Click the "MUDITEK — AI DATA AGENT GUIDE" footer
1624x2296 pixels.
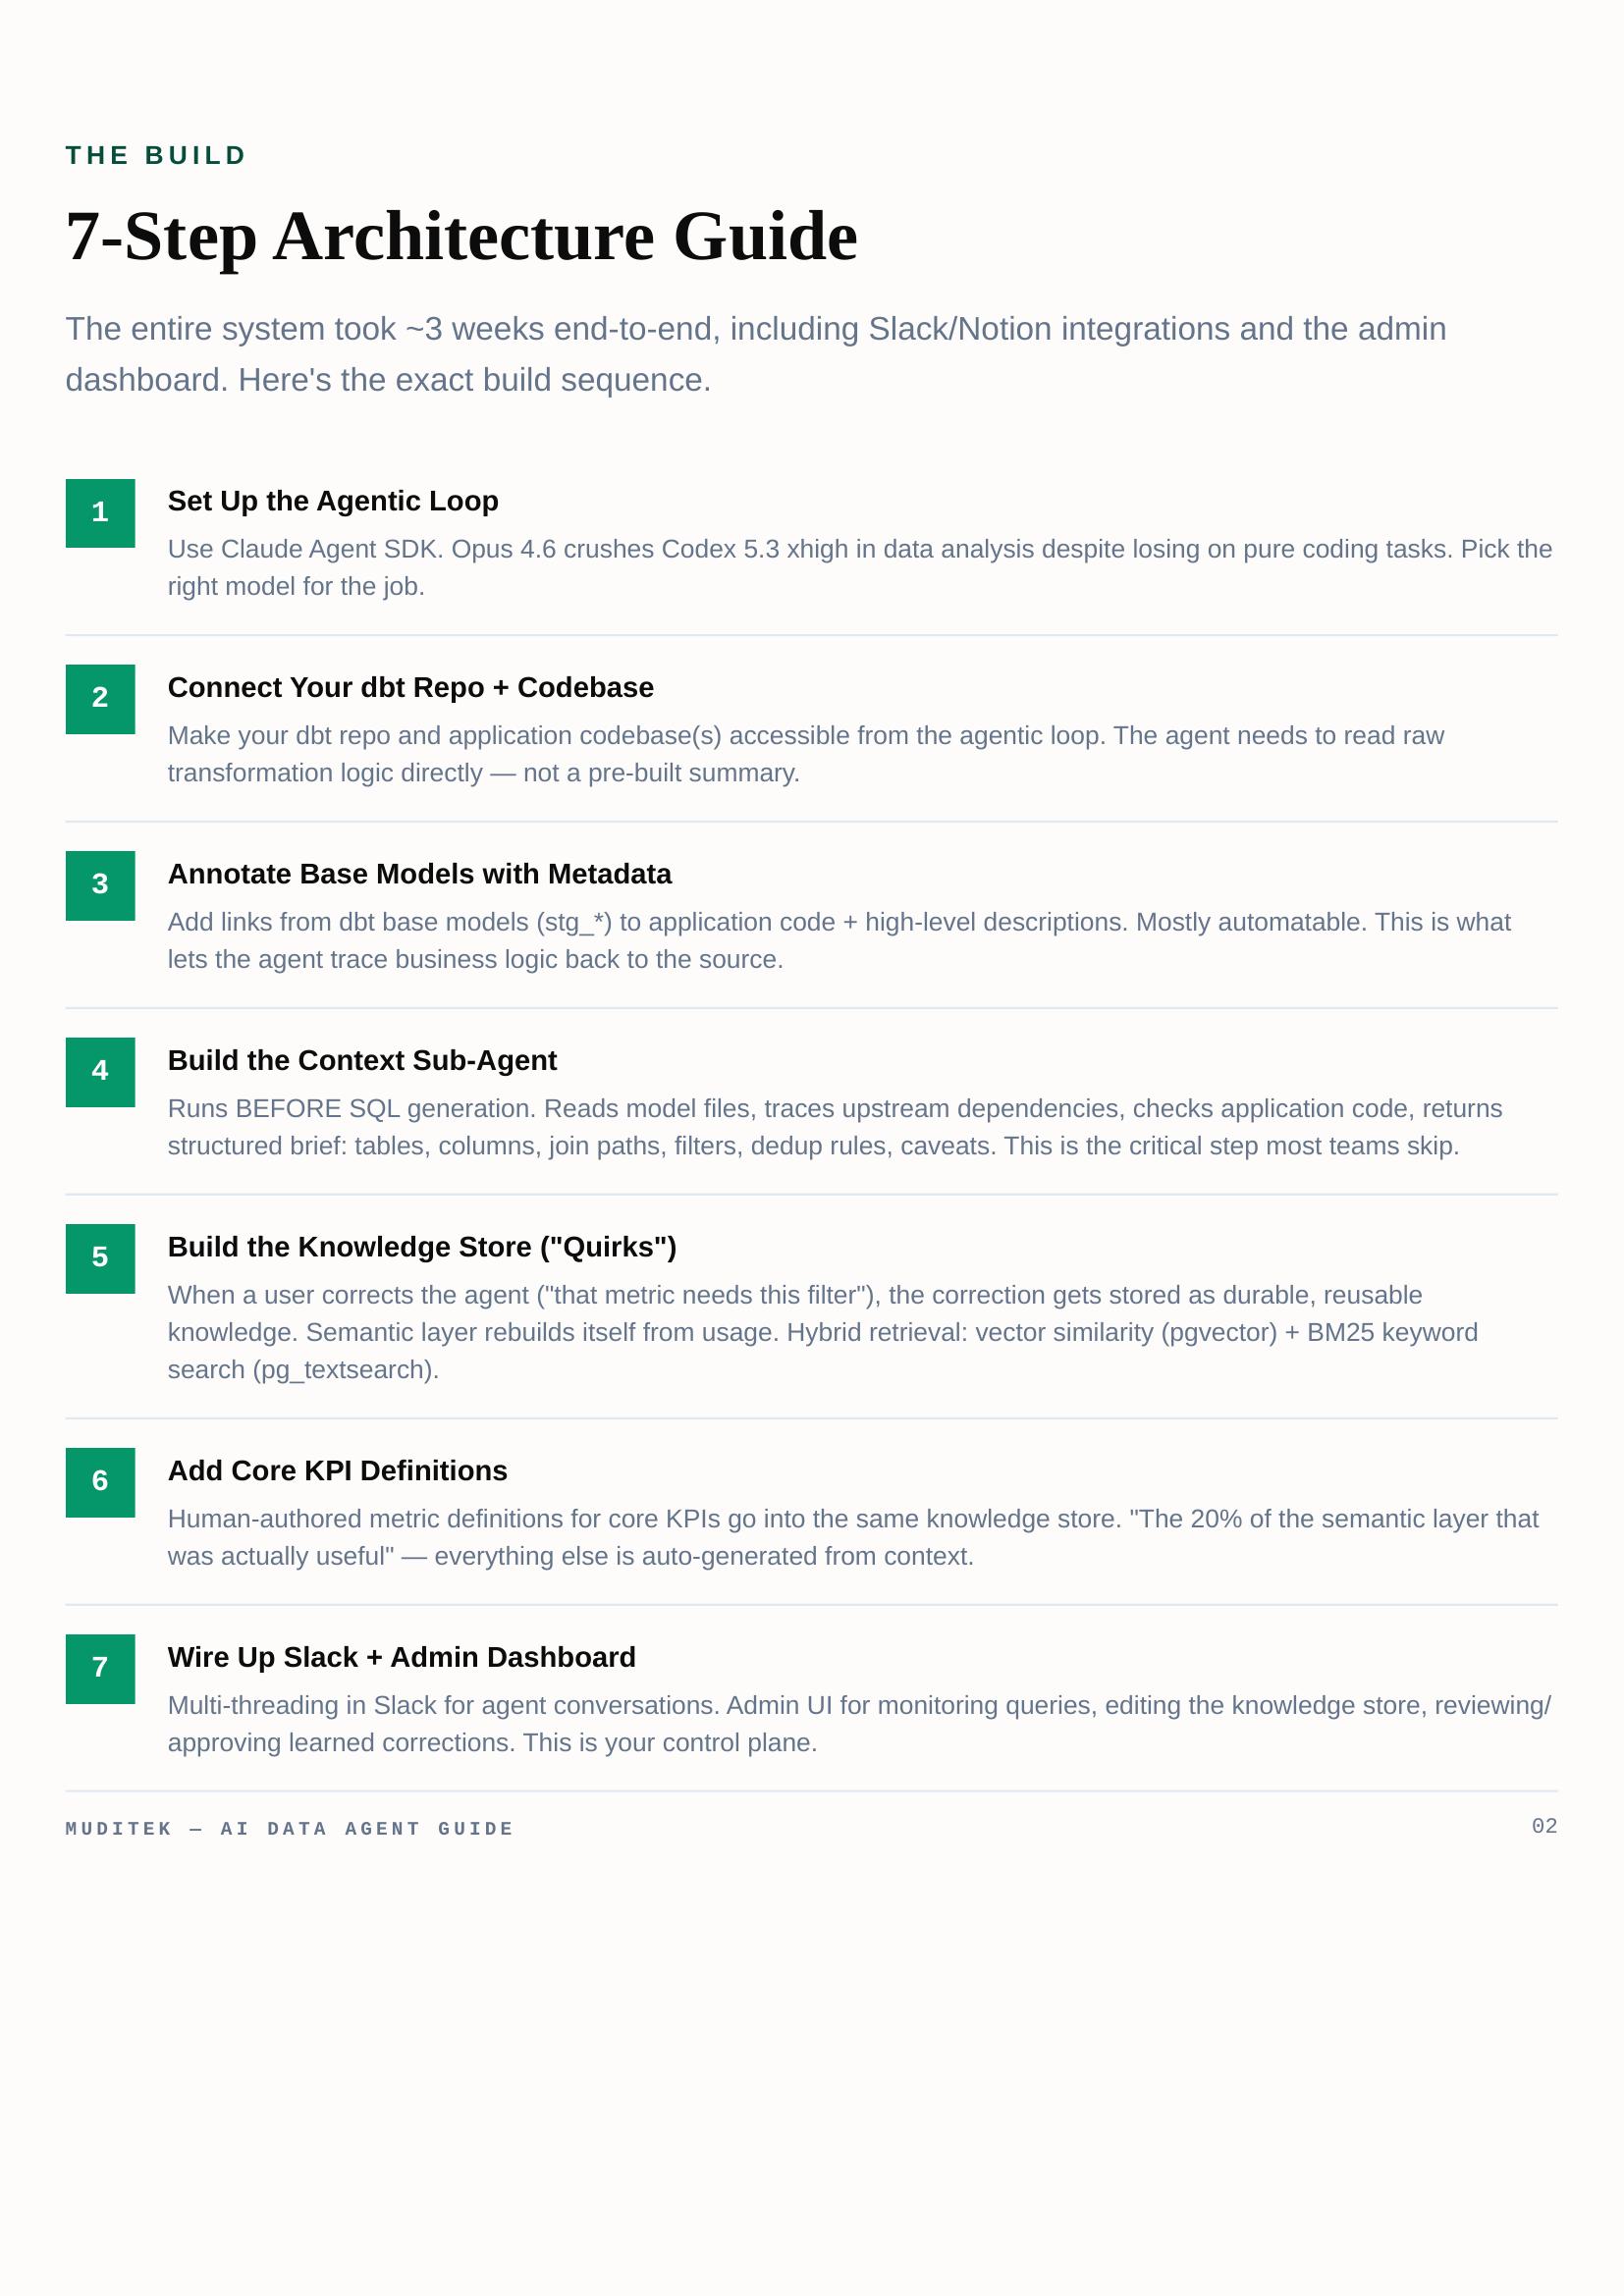pos(289,1829)
